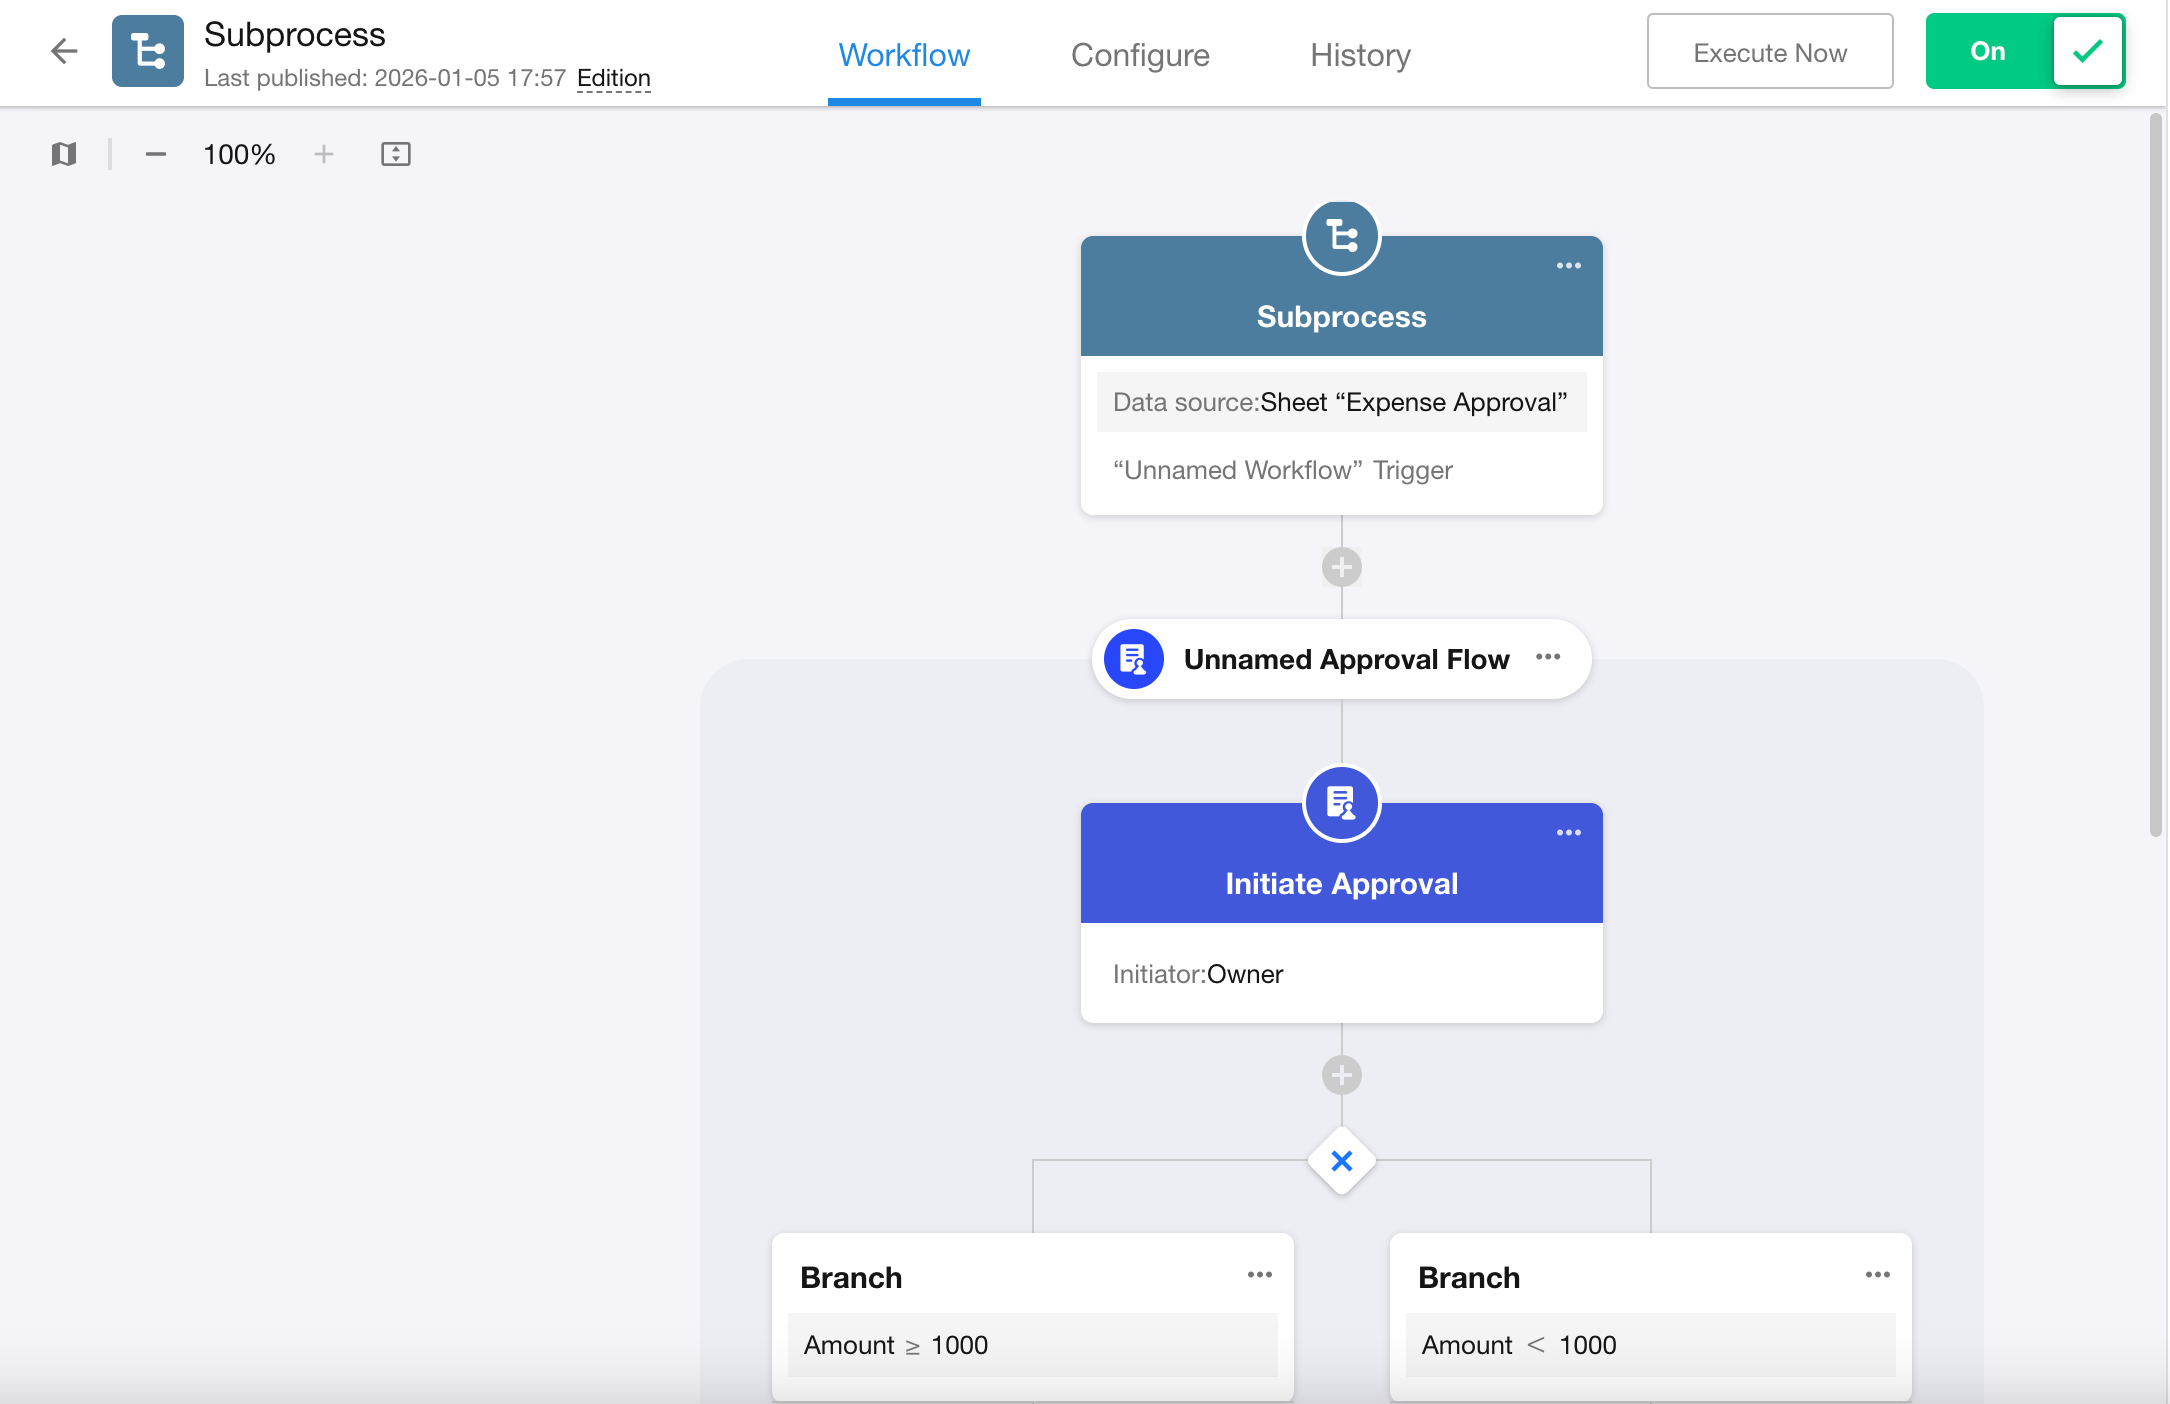2170x1404 pixels.
Task: Click the branch gateway diamond icon
Action: [x=1341, y=1161]
